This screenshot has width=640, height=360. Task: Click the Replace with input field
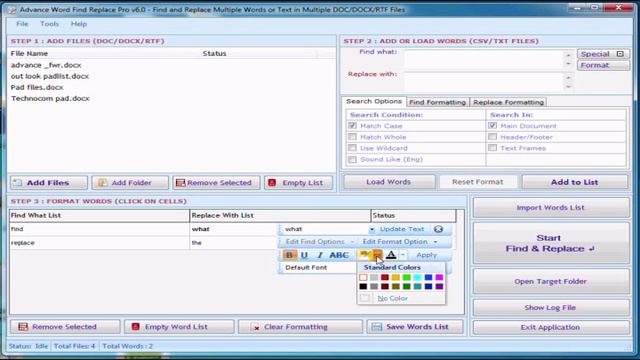click(x=484, y=82)
